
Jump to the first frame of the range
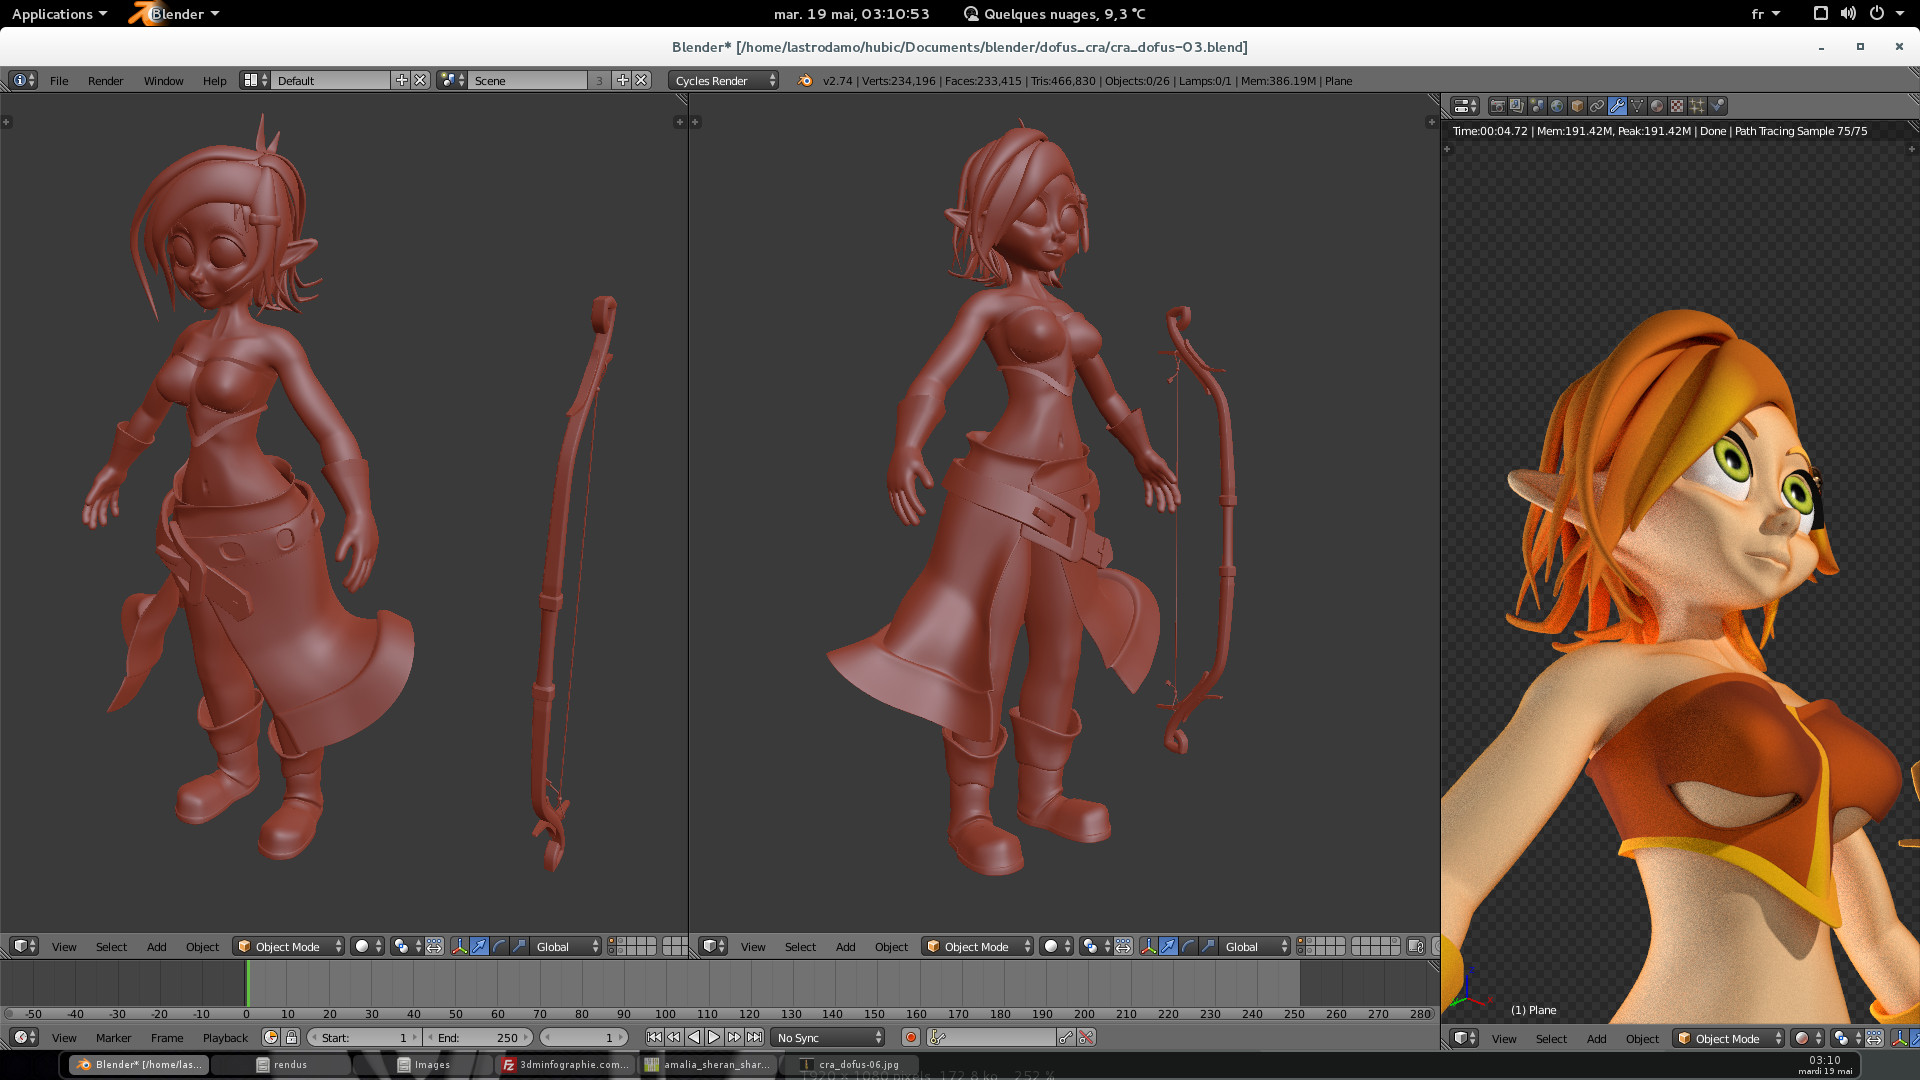pyautogui.click(x=654, y=1038)
